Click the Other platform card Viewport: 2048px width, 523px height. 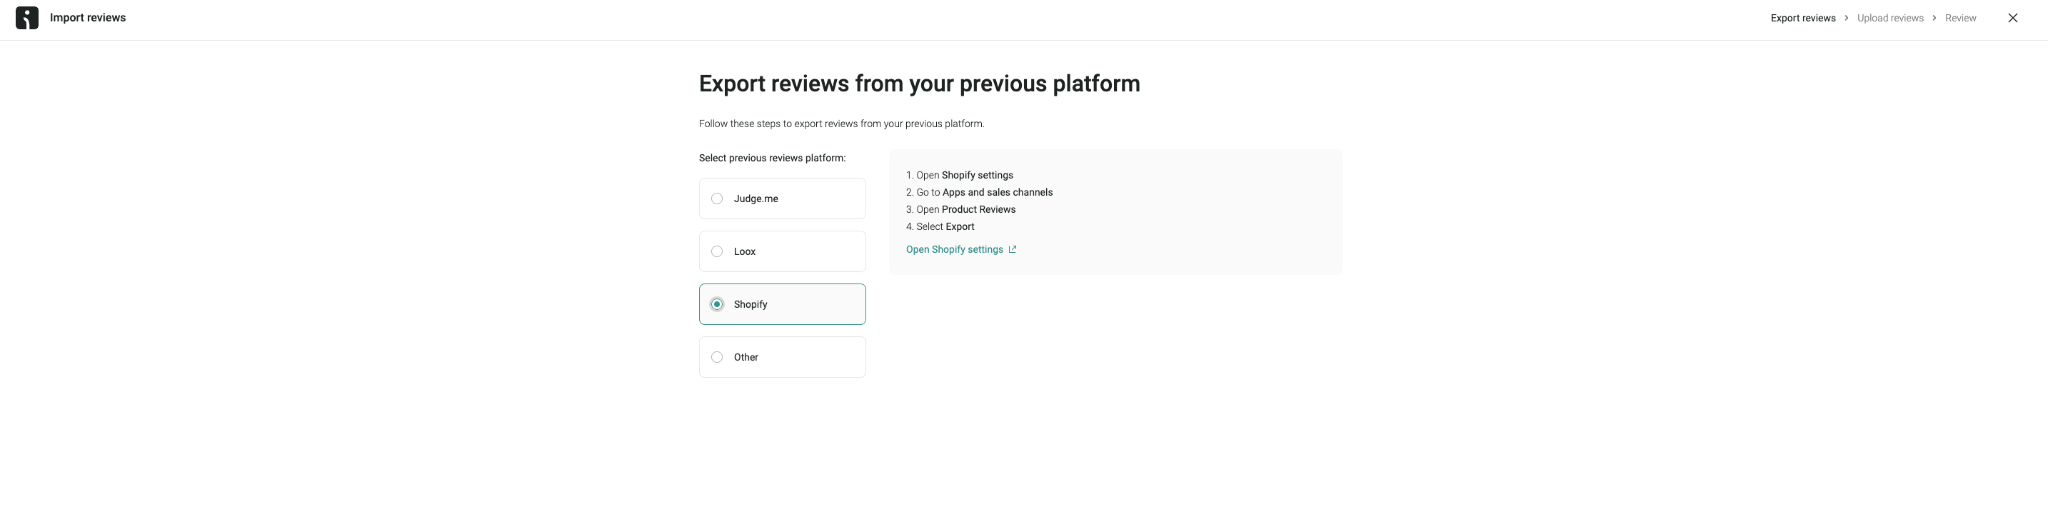click(782, 357)
